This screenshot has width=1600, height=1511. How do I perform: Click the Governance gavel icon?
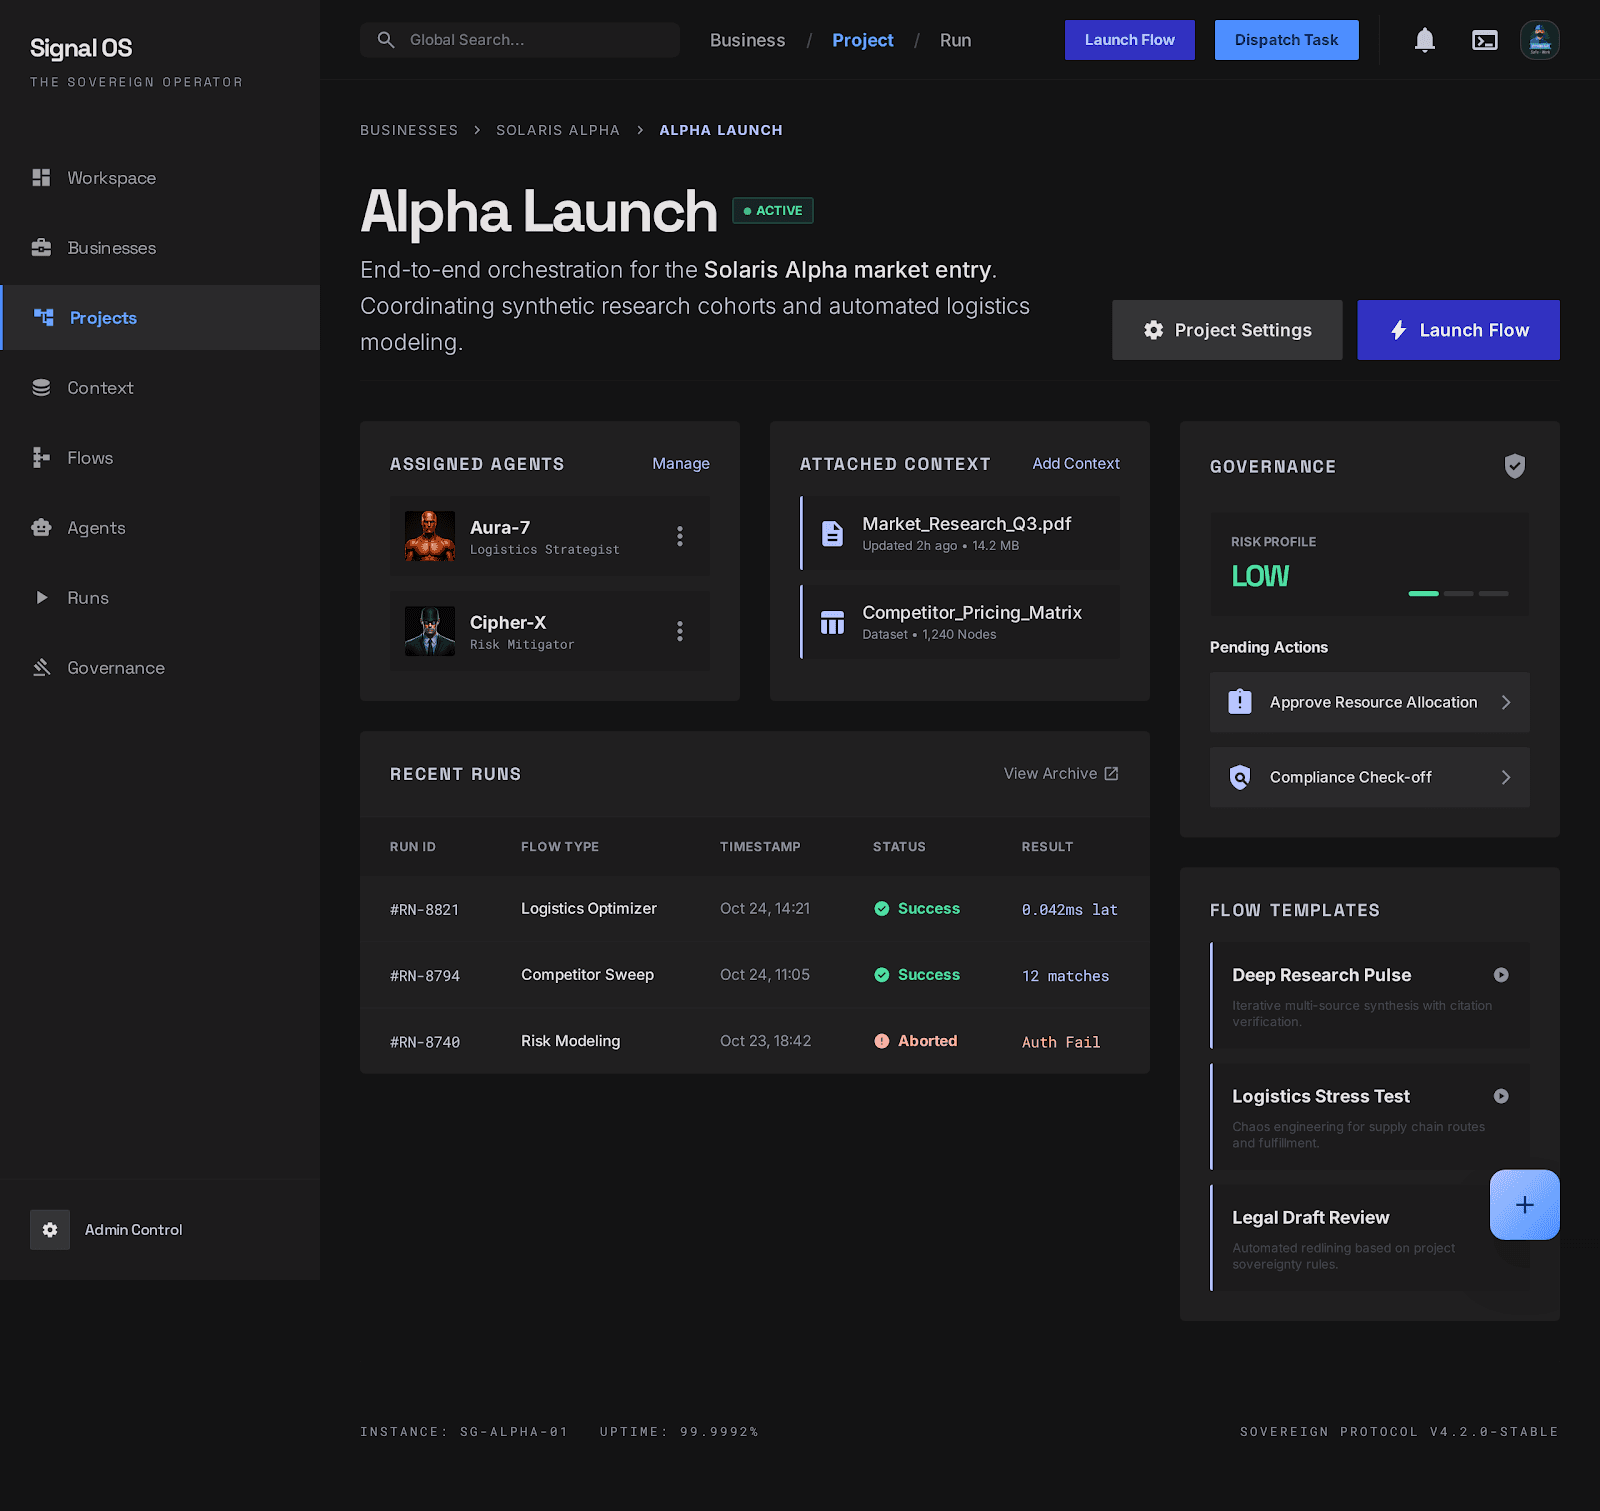coord(41,667)
